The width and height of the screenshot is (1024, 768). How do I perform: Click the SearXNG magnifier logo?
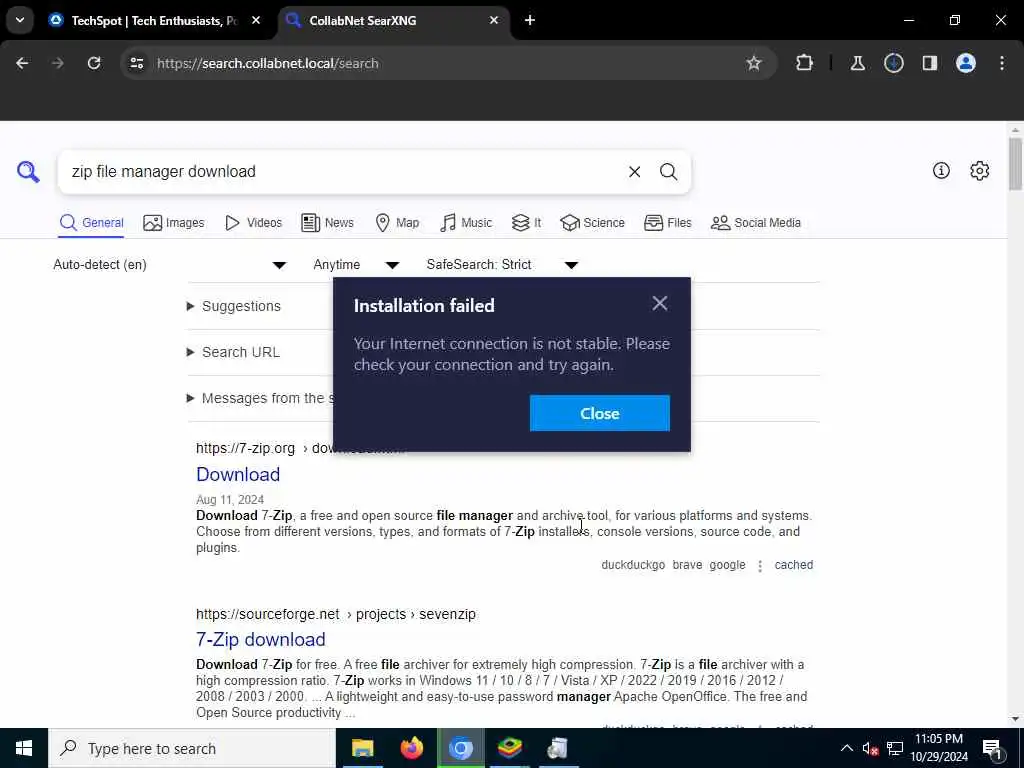(28, 172)
